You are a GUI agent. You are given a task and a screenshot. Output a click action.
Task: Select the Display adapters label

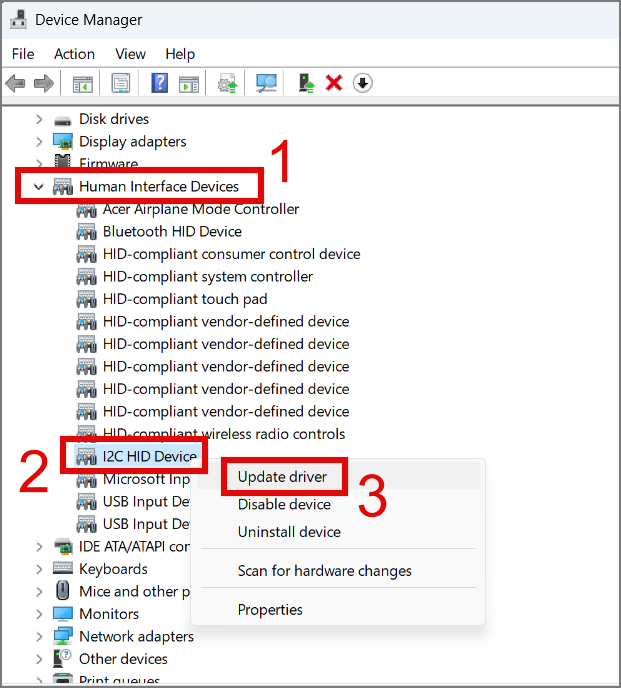(x=133, y=141)
